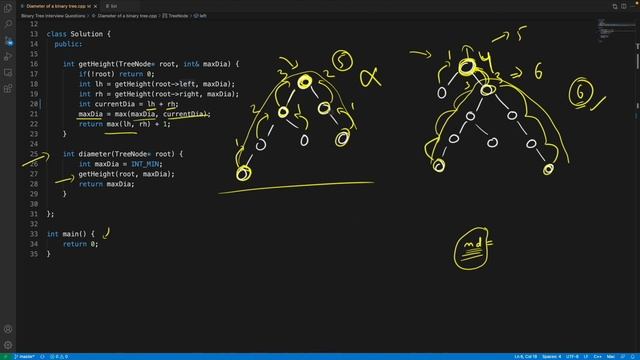
Task: Switch to the second editor tab
Action: (x=112, y=6)
